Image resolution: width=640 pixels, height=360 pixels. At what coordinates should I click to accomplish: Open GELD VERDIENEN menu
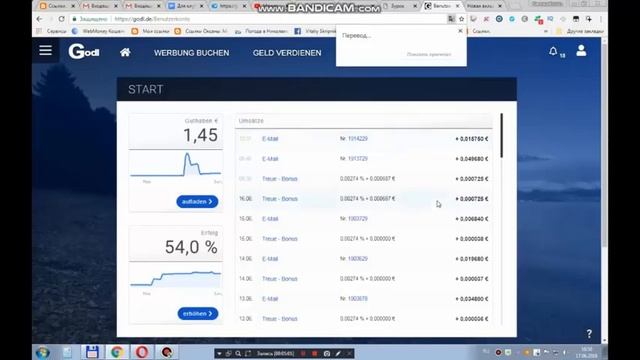click(x=287, y=53)
